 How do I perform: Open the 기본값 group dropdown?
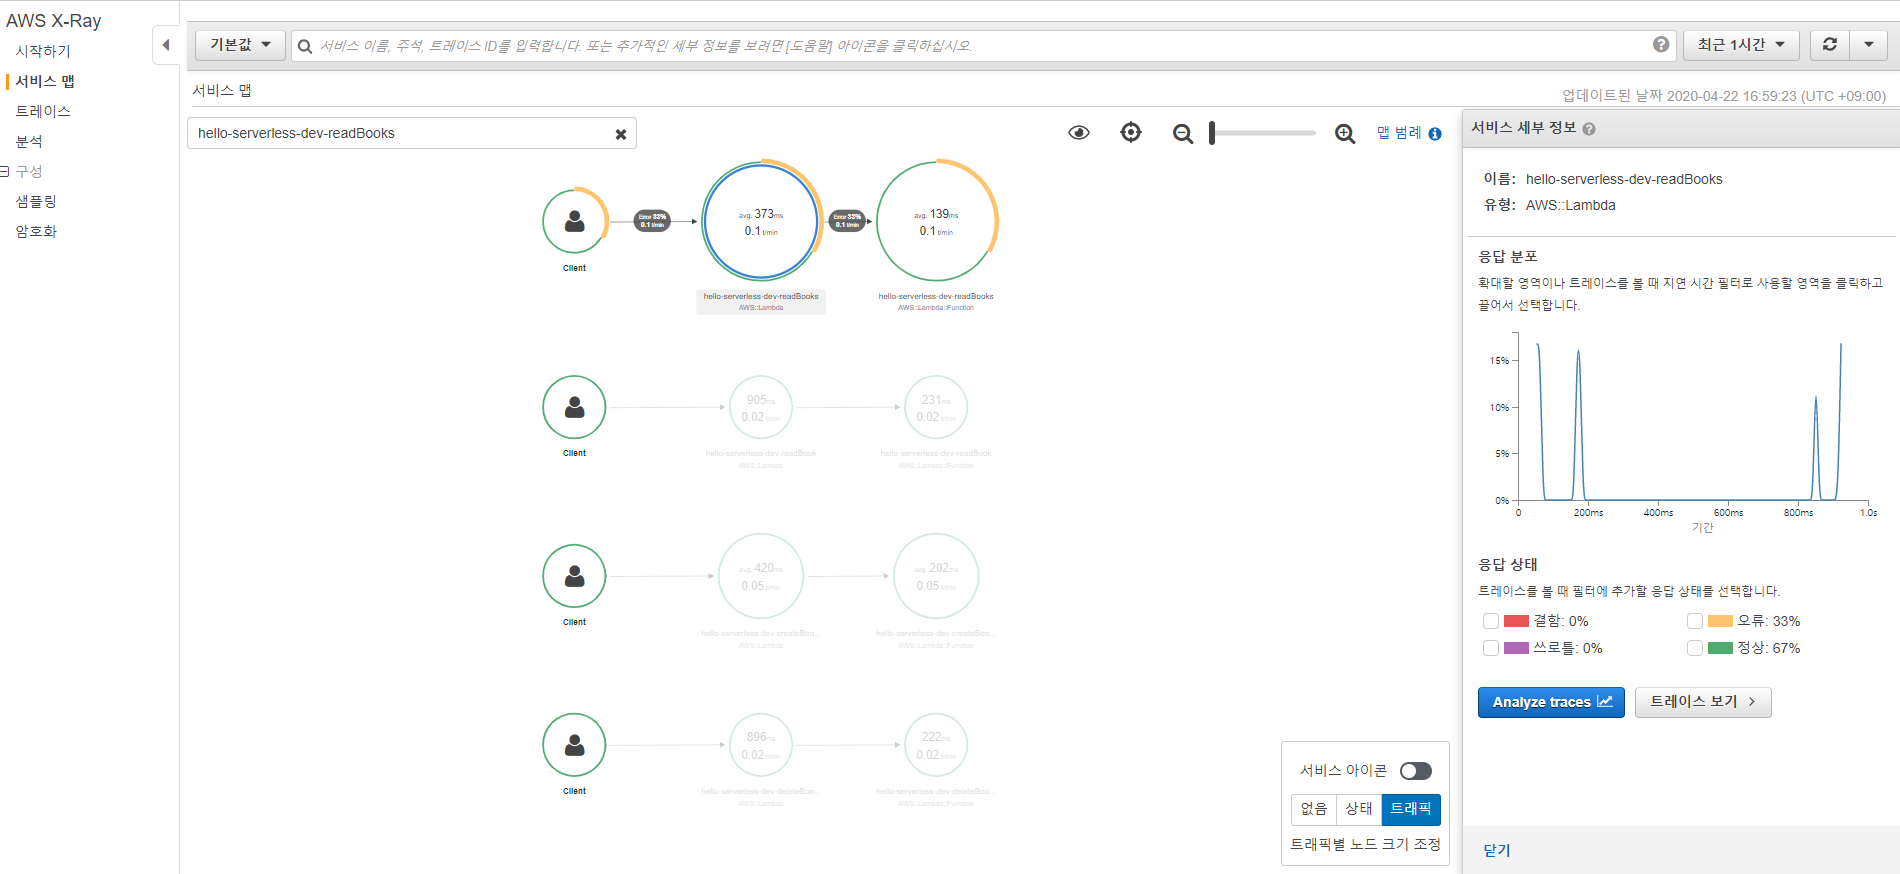pyautogui.click(x=240, y=45)
